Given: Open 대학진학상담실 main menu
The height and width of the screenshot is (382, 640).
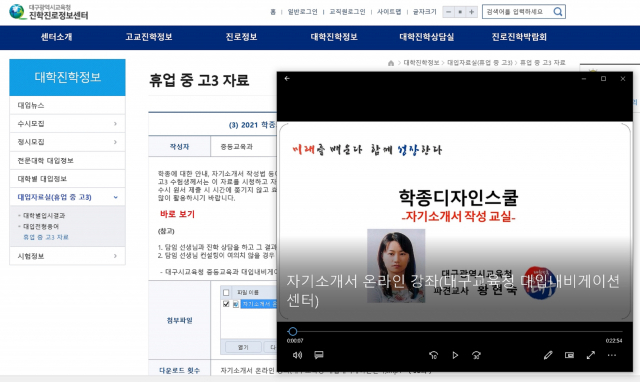Looking at the screenshot, I should pyautogui.click(x=427, y=37).
